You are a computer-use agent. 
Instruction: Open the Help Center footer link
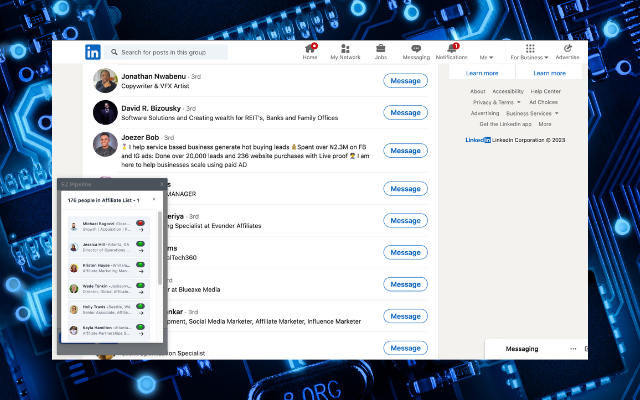click(546, 91)
